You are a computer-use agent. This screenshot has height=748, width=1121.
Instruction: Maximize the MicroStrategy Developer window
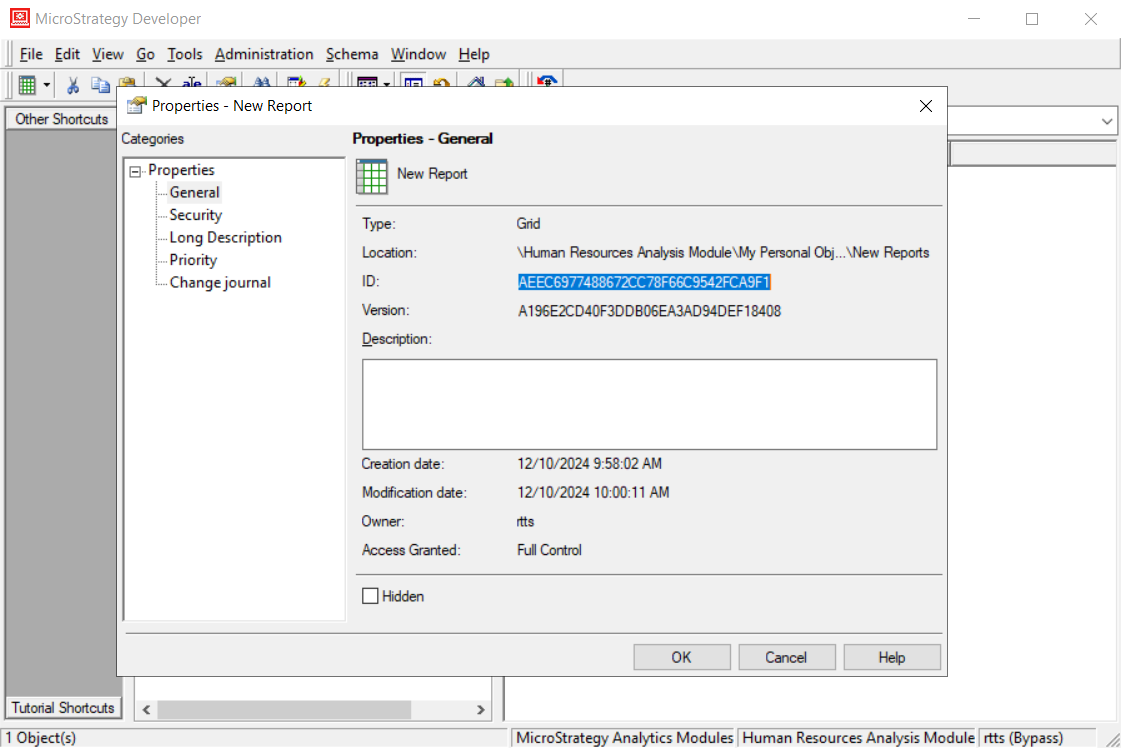click(1032, 19)
